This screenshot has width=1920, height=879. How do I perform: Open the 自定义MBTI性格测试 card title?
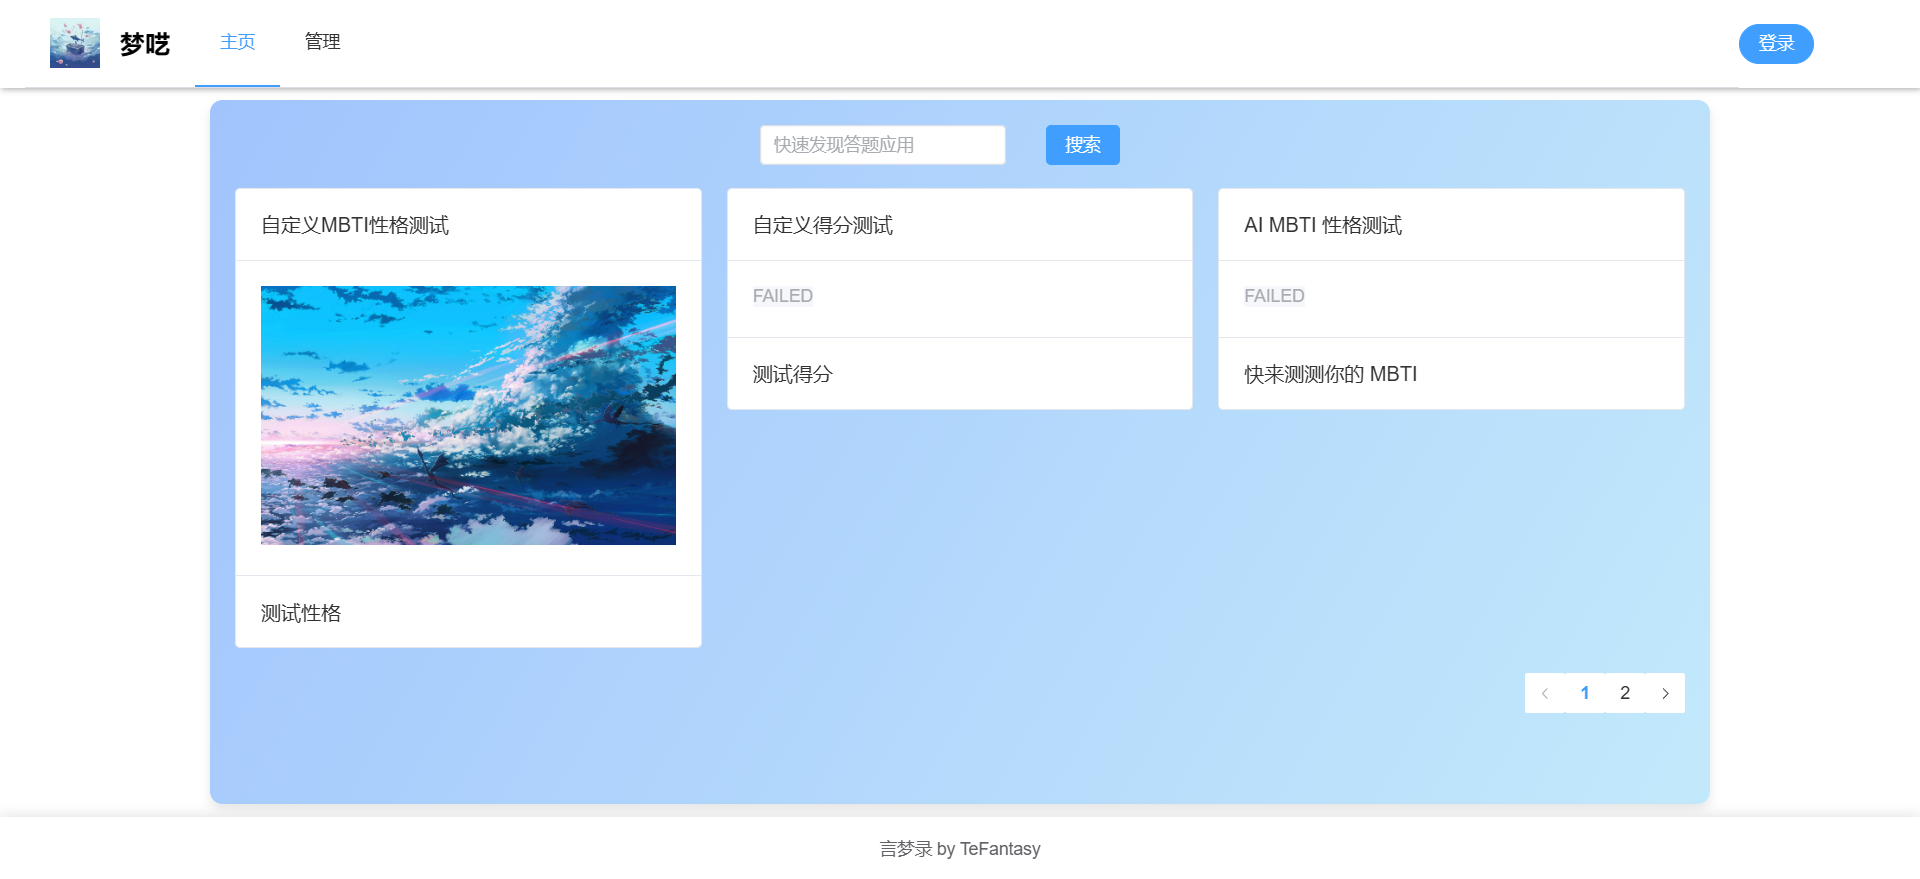(355, 225)
